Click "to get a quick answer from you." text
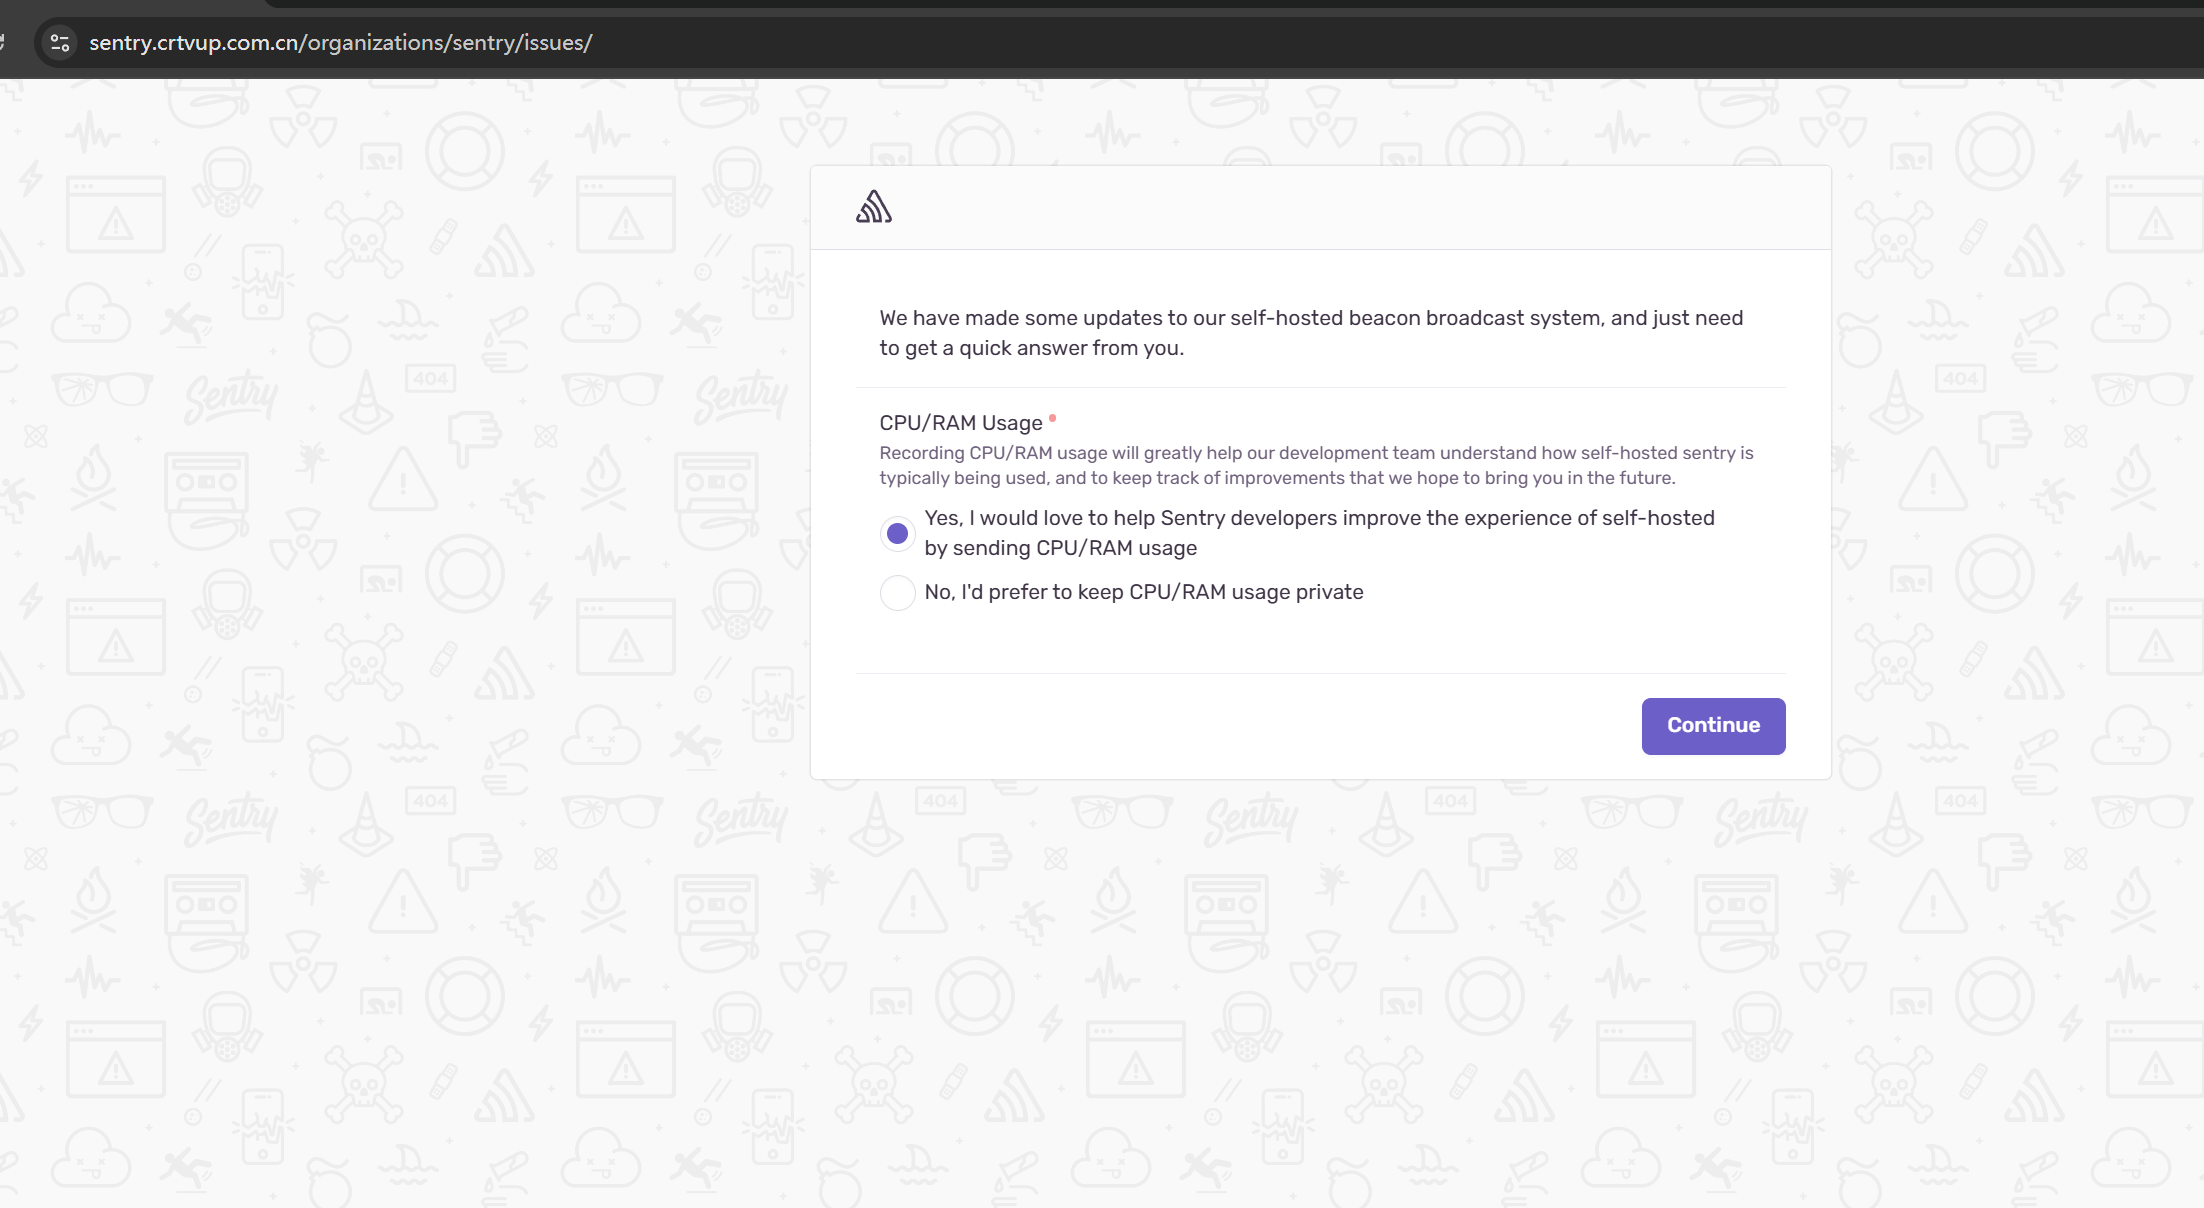 1031,348
